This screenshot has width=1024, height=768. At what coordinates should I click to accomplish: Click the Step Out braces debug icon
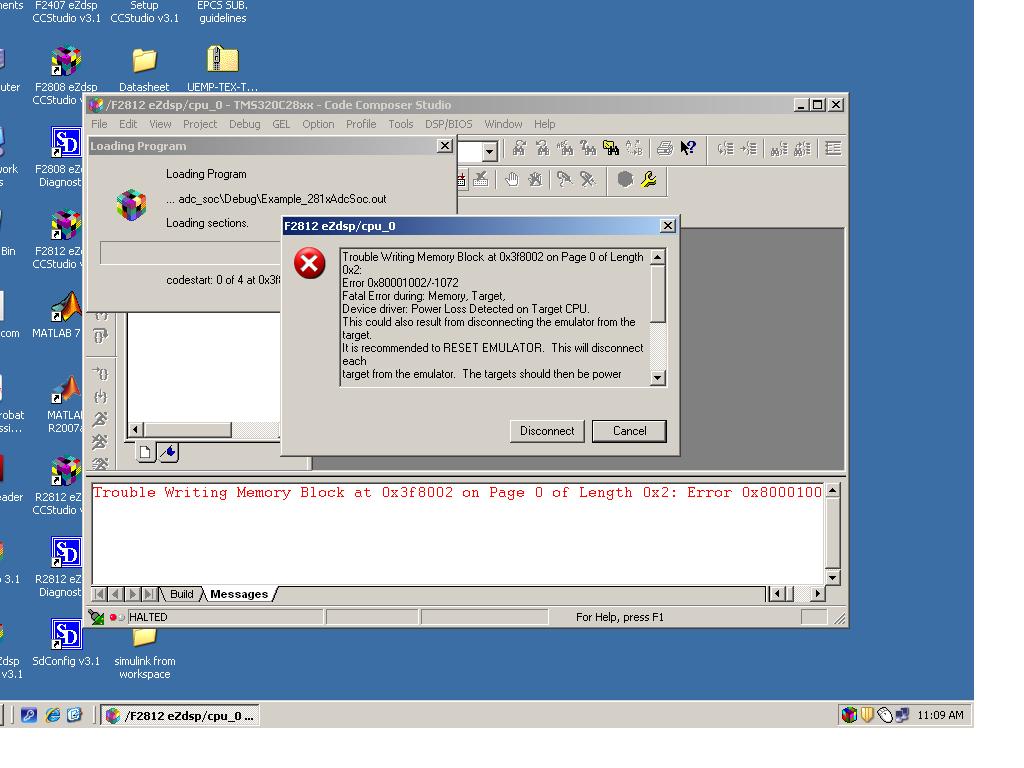pos(100,336)
